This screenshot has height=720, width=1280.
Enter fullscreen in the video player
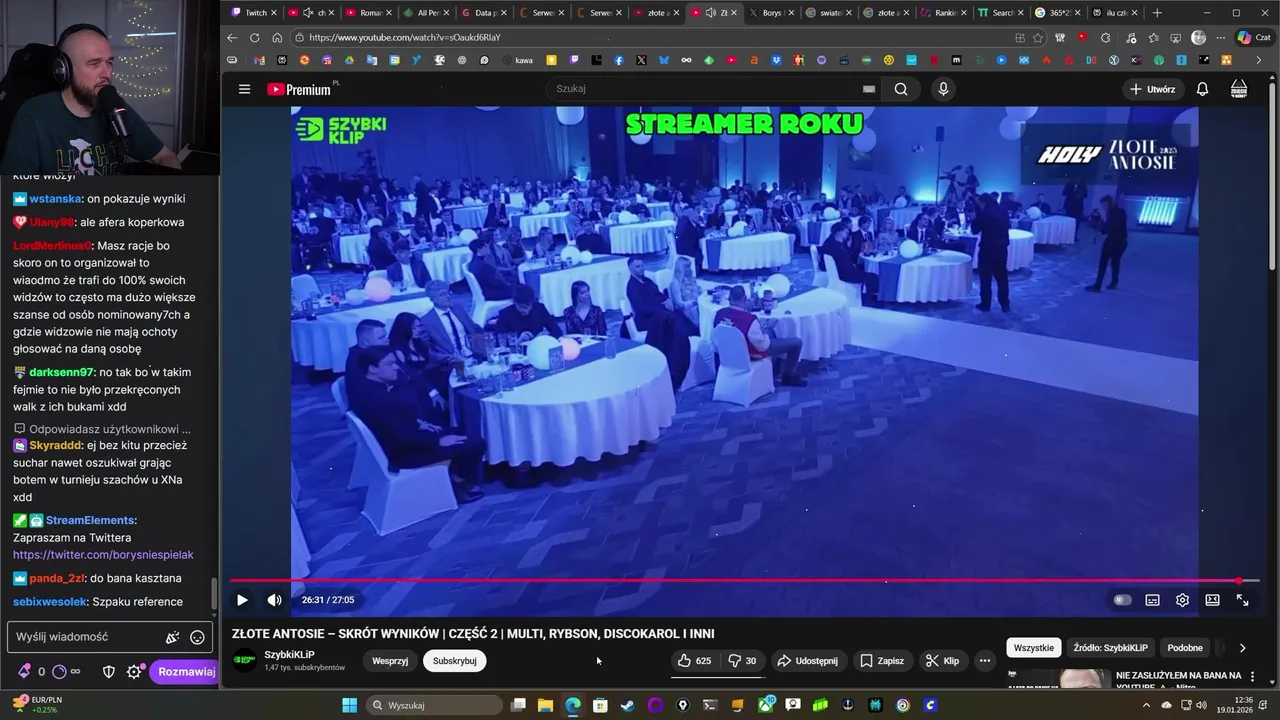(x=1242, y=600)
